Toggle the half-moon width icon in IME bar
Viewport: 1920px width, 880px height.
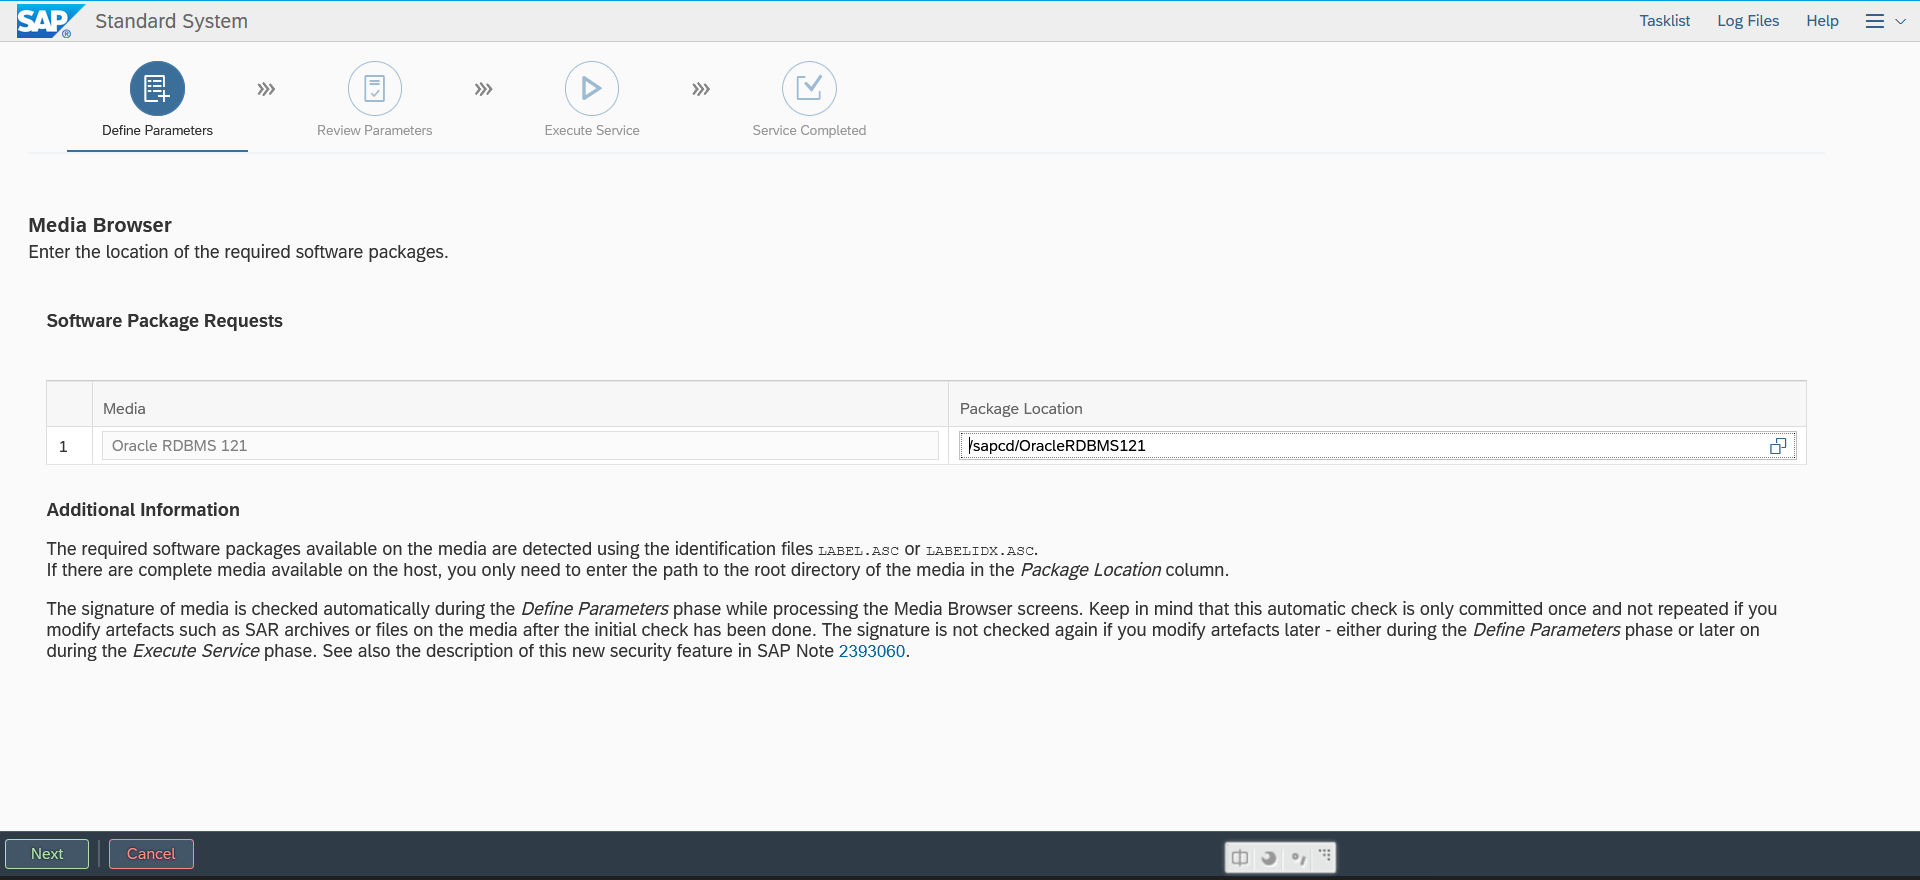pos(1269,857)
